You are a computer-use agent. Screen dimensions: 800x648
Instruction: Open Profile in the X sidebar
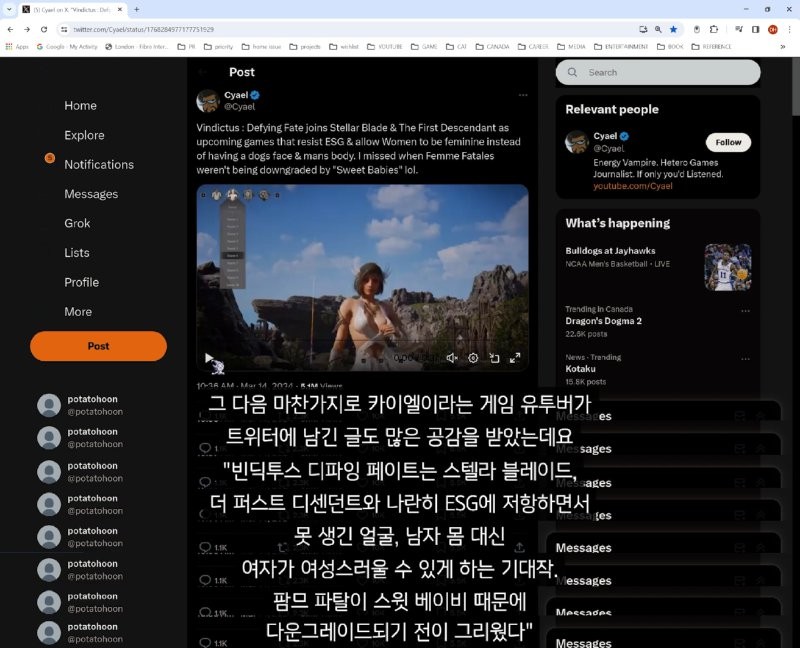(x=82, y=282)
